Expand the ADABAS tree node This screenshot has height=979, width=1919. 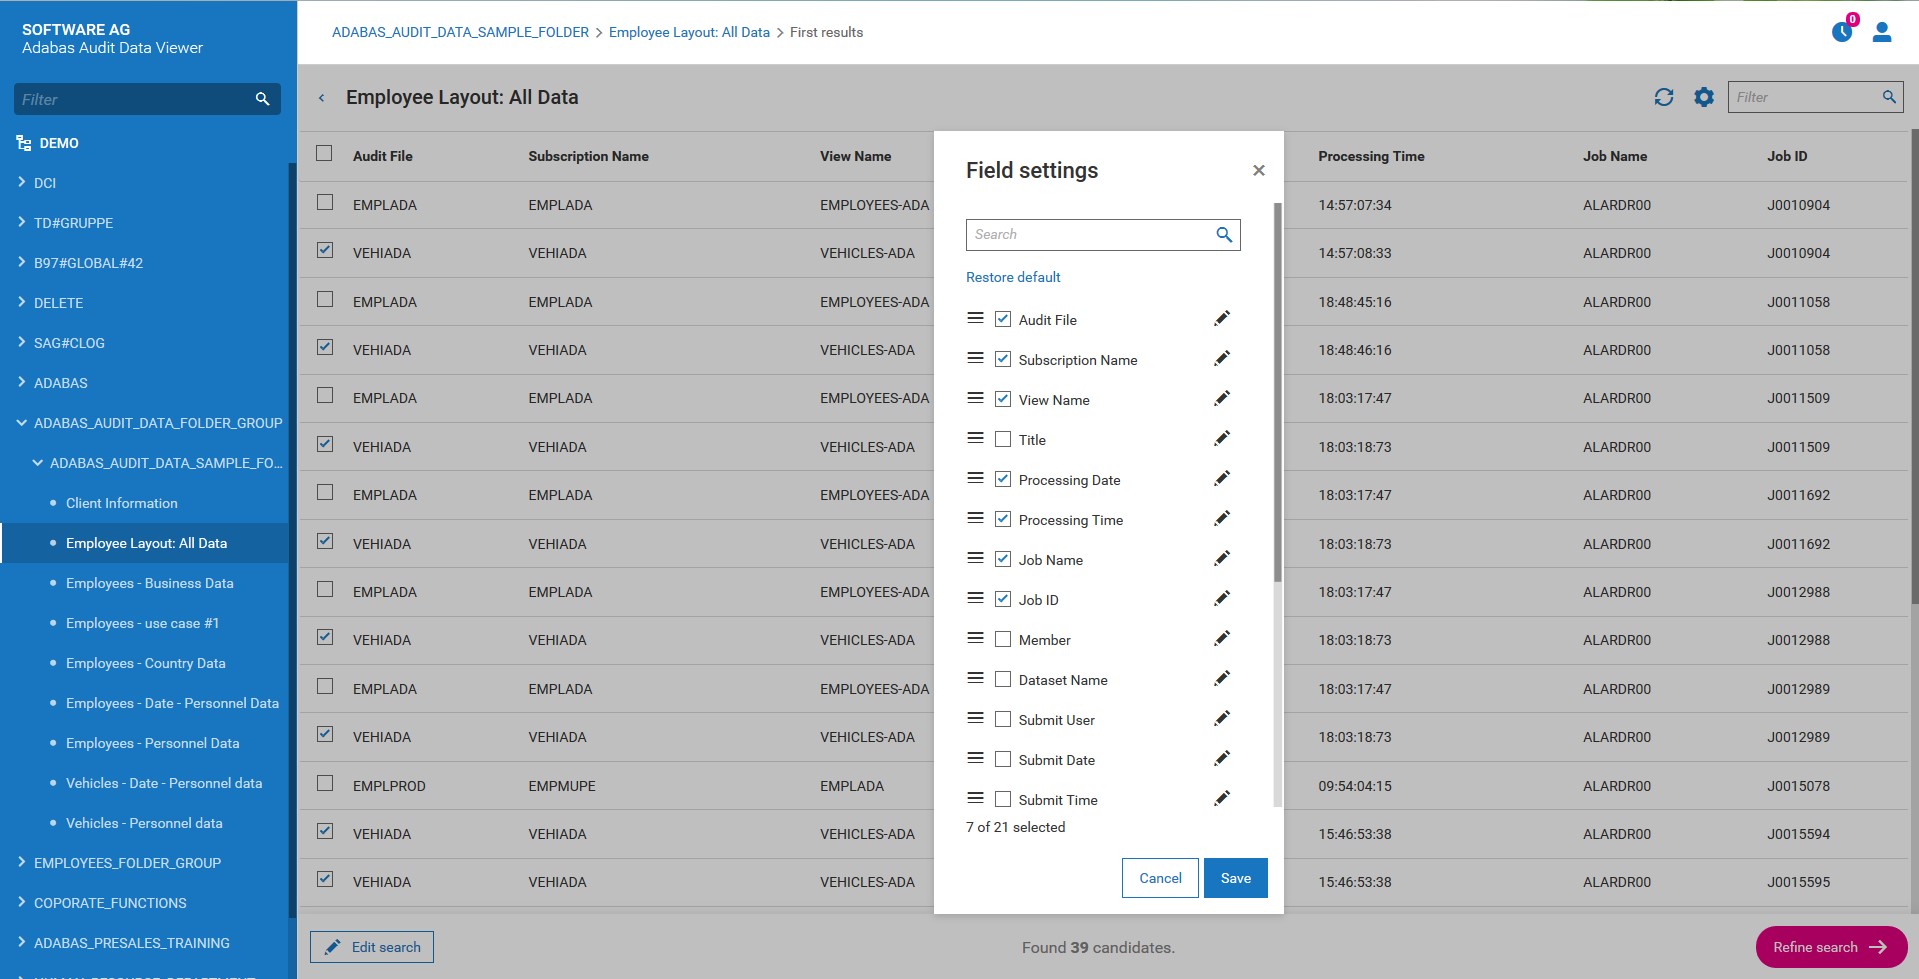pos(22,382)
